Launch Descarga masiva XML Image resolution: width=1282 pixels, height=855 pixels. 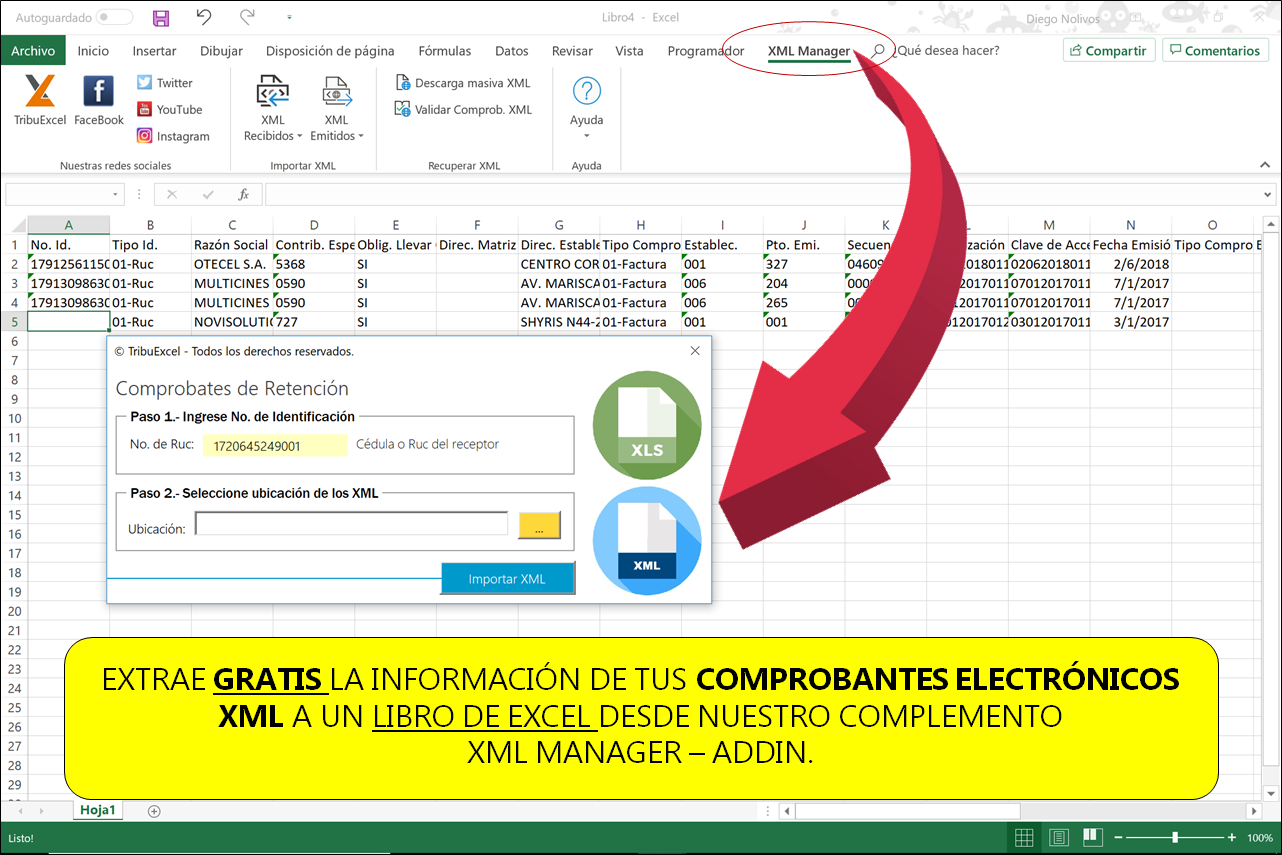462,83
